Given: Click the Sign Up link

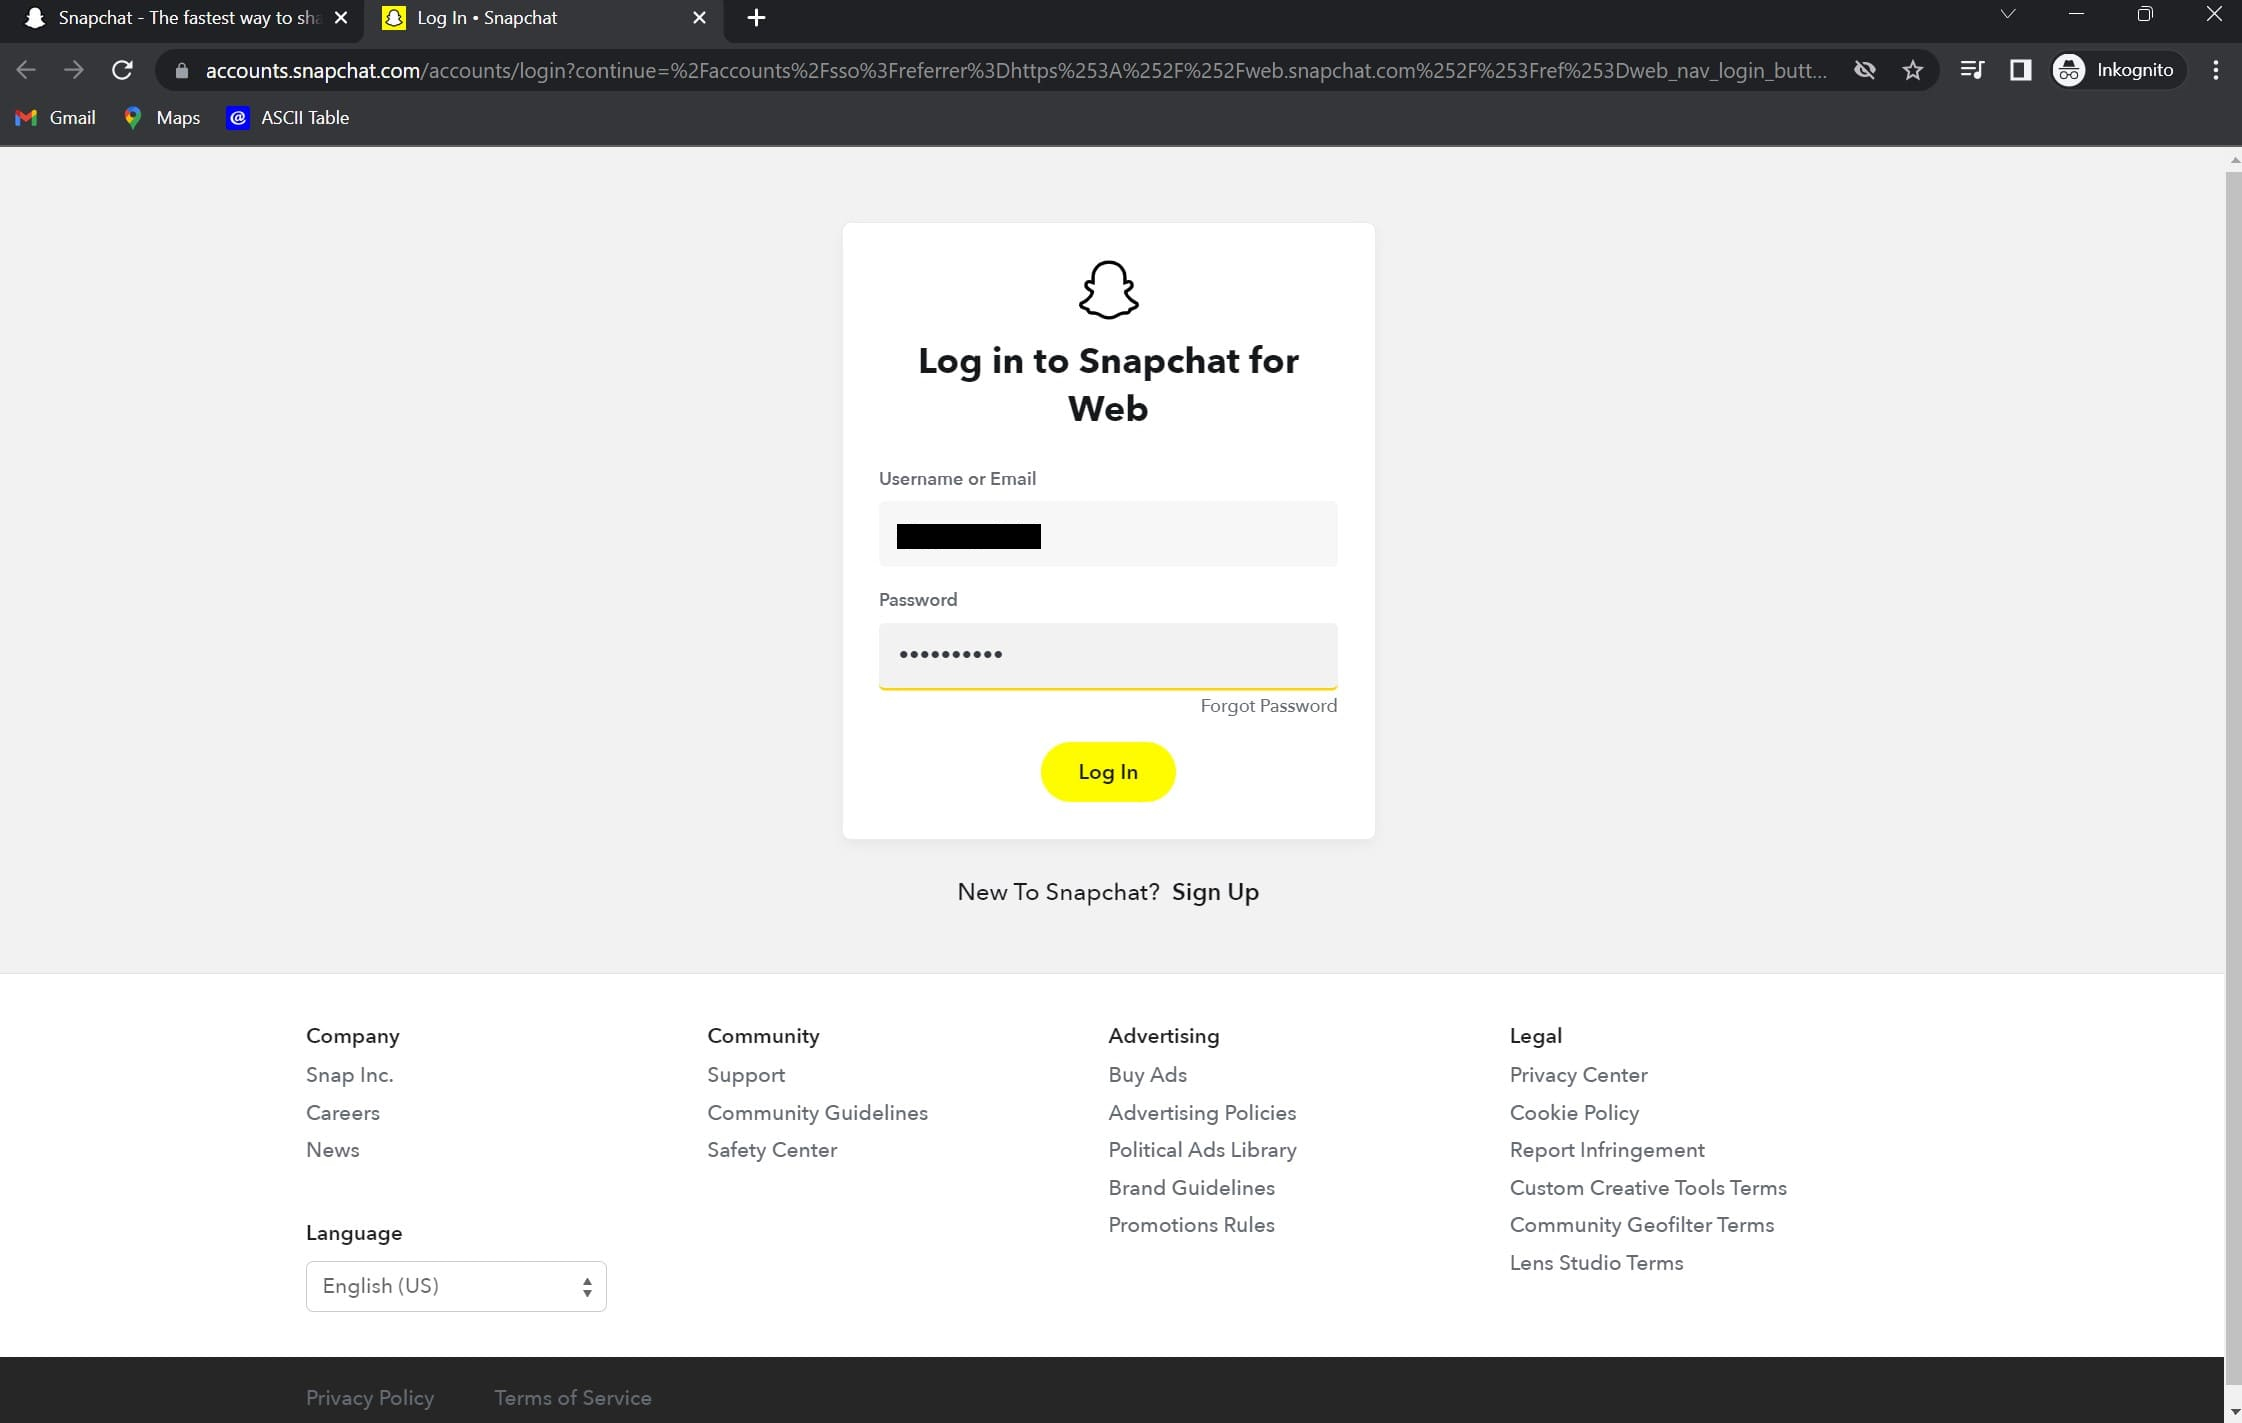Looking at the screenshot, I should tap(1215, 892).
